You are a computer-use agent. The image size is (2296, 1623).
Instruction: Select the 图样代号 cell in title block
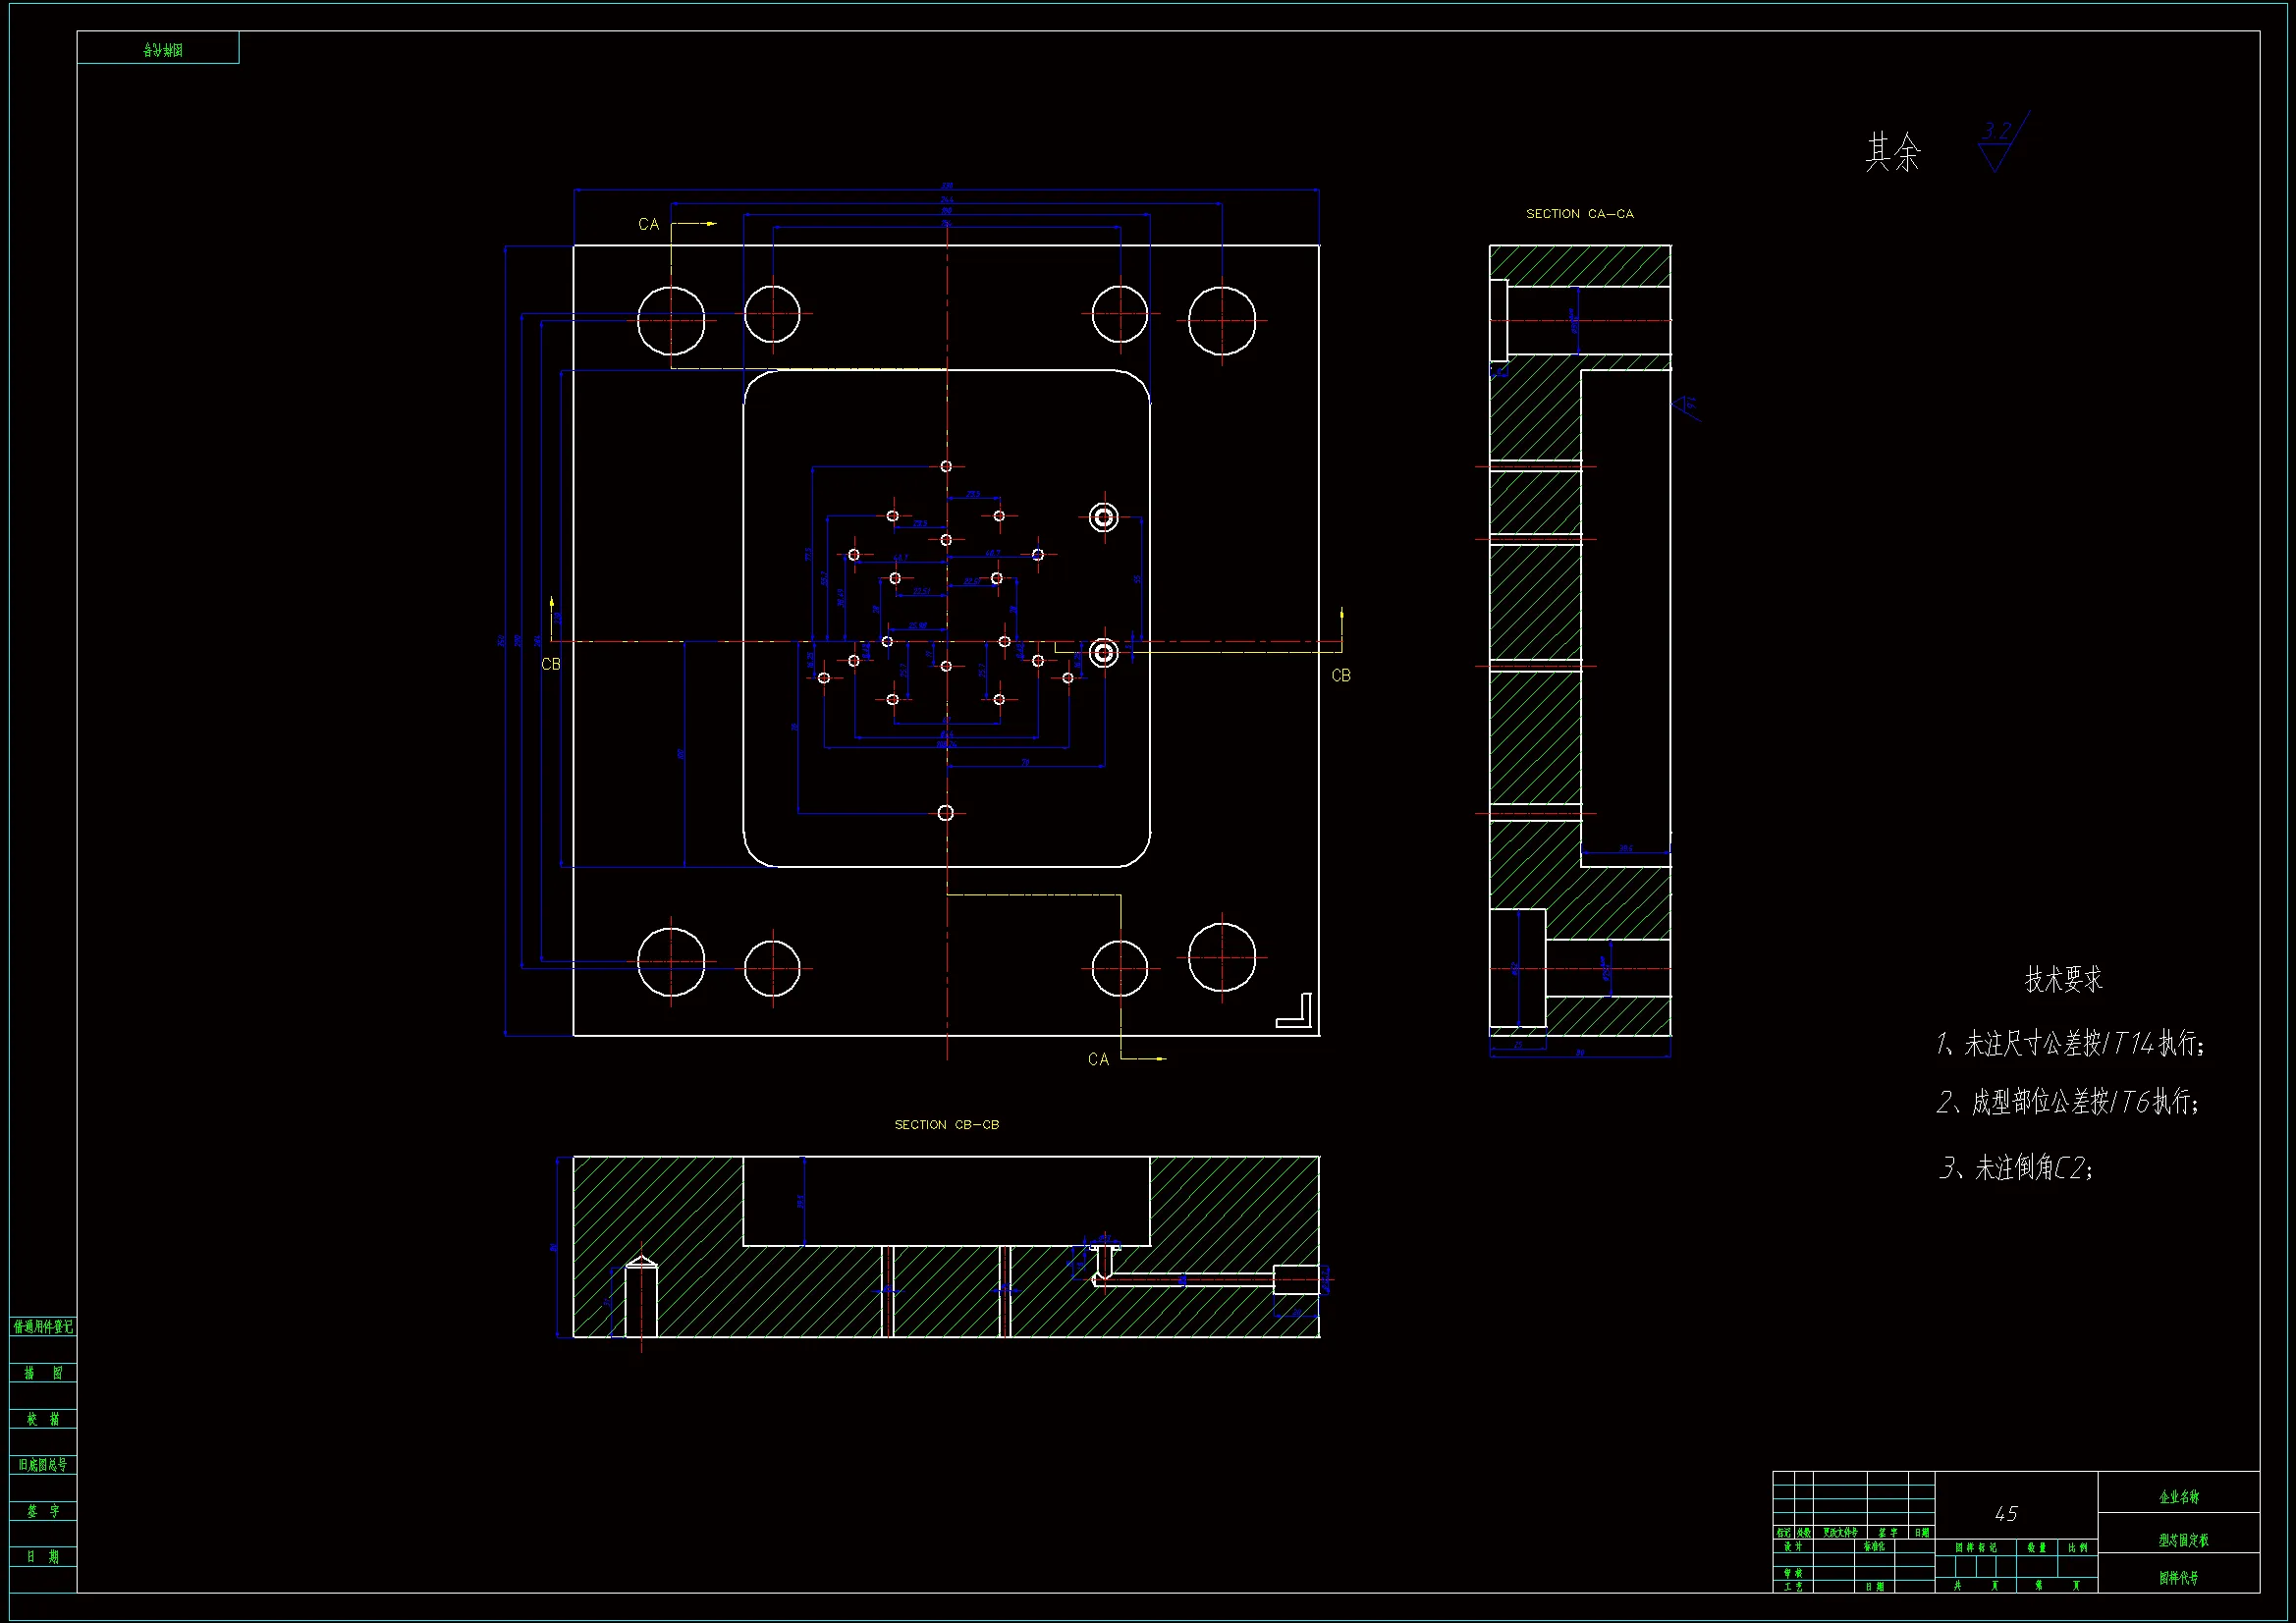[x=2178, y=1578]
